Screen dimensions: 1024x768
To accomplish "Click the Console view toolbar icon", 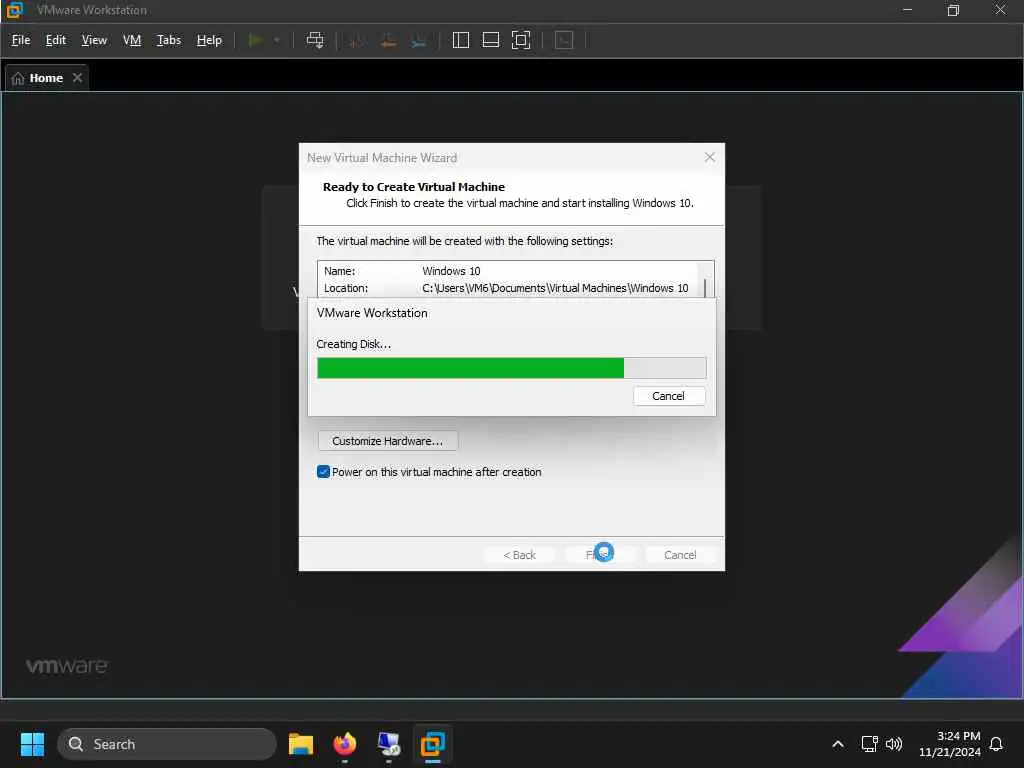I will click(x=564, y=40).
